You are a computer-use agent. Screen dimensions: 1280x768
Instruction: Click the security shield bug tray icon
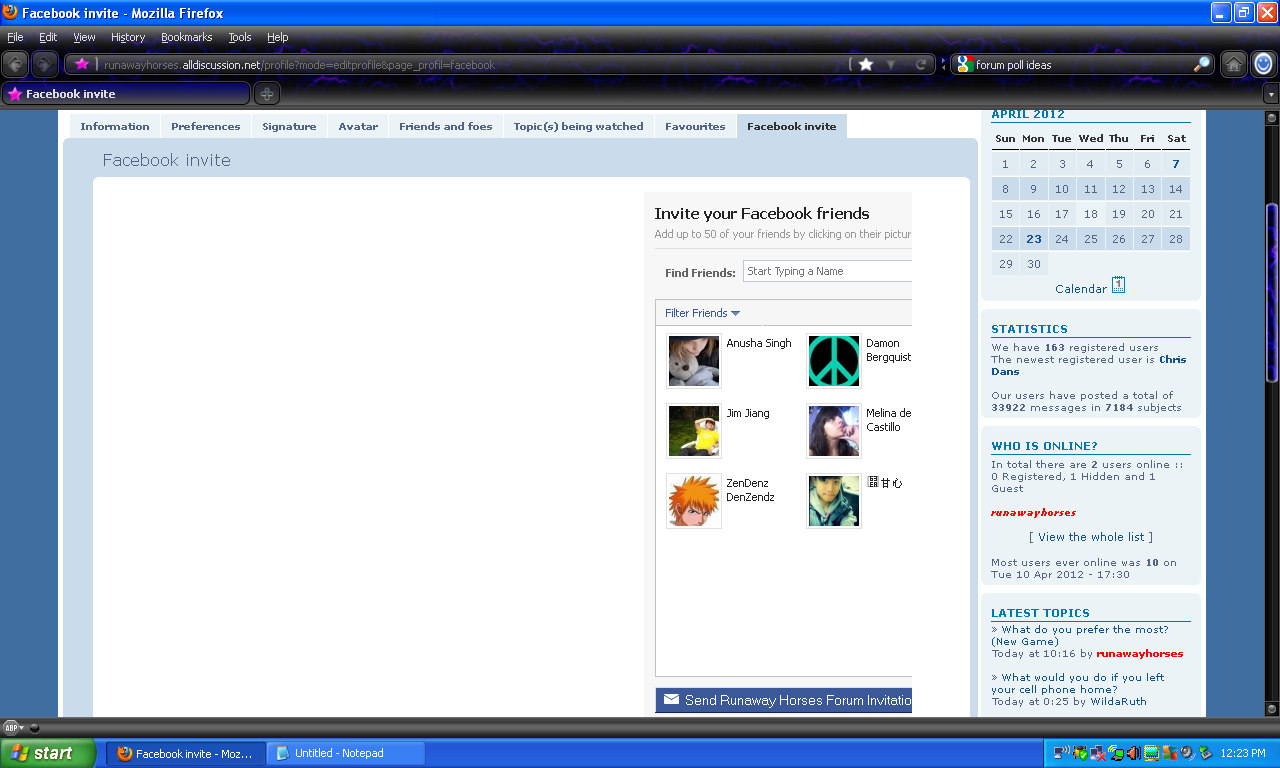[1080, 753]
